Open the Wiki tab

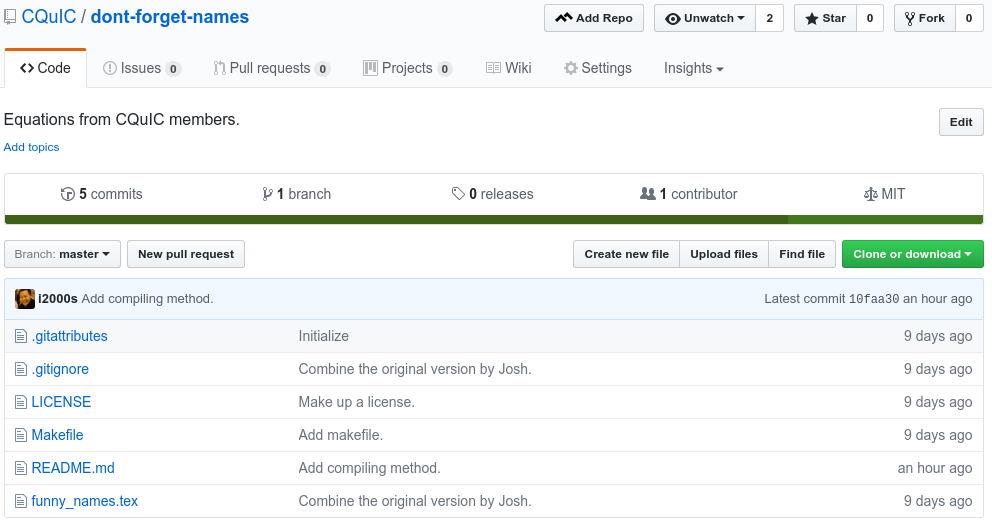click(x=509, y=68)
